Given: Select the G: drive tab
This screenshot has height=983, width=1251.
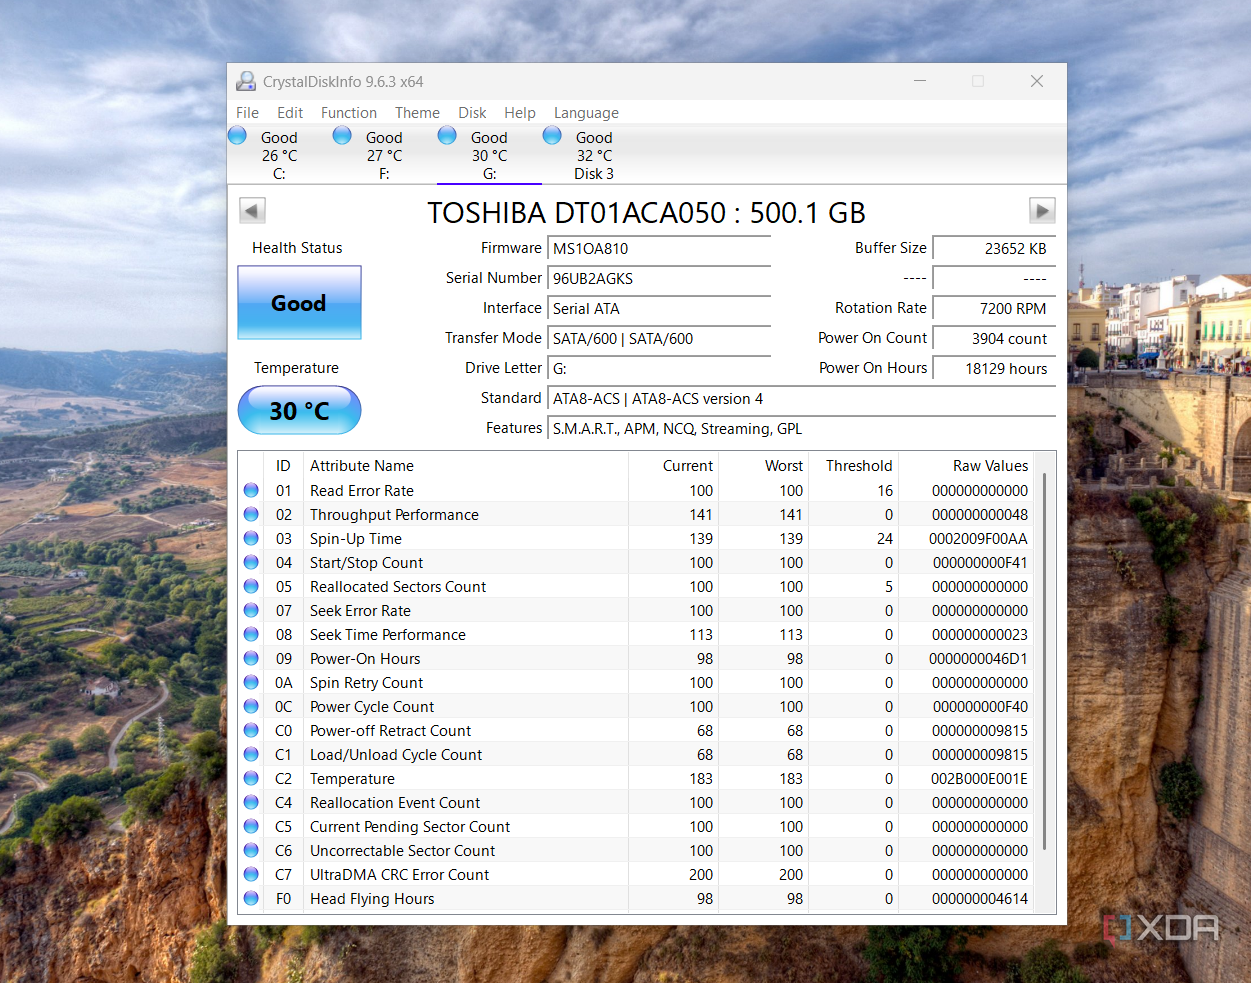Looking at the screenshot, I should coord(489,155).
